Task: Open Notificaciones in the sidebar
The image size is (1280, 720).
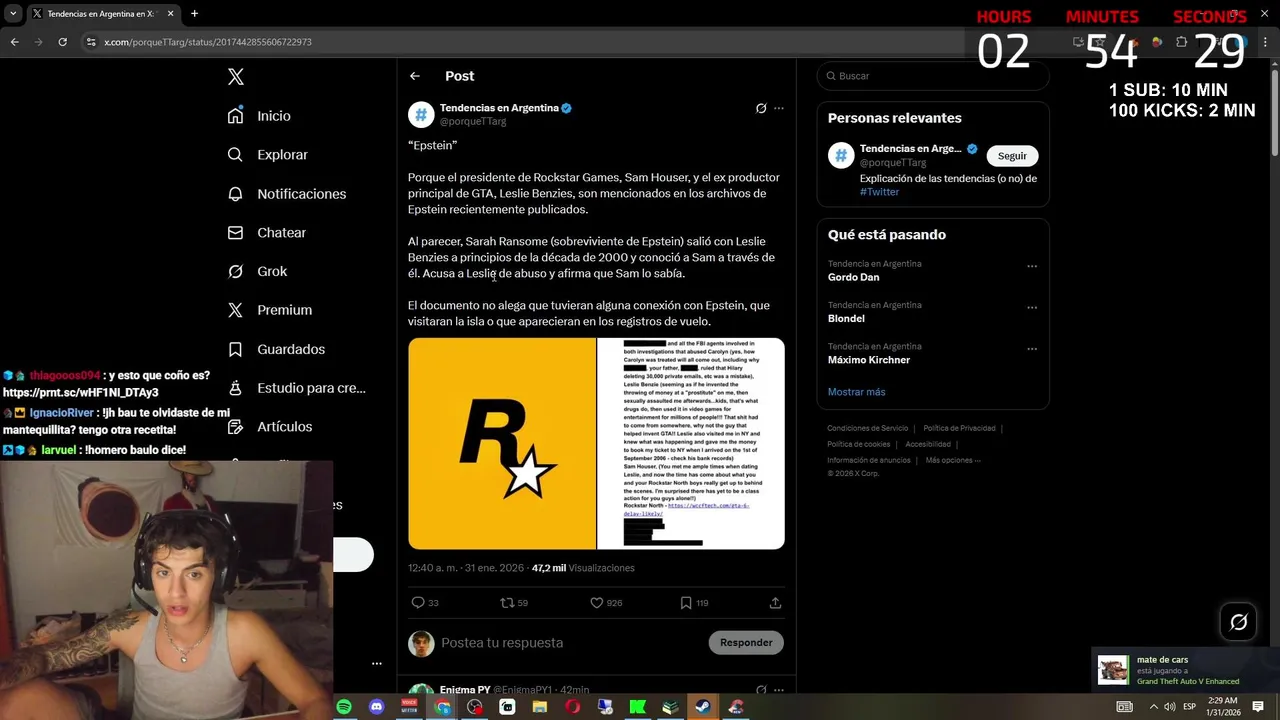Action: pyautogui.click(x=287, y=194)
